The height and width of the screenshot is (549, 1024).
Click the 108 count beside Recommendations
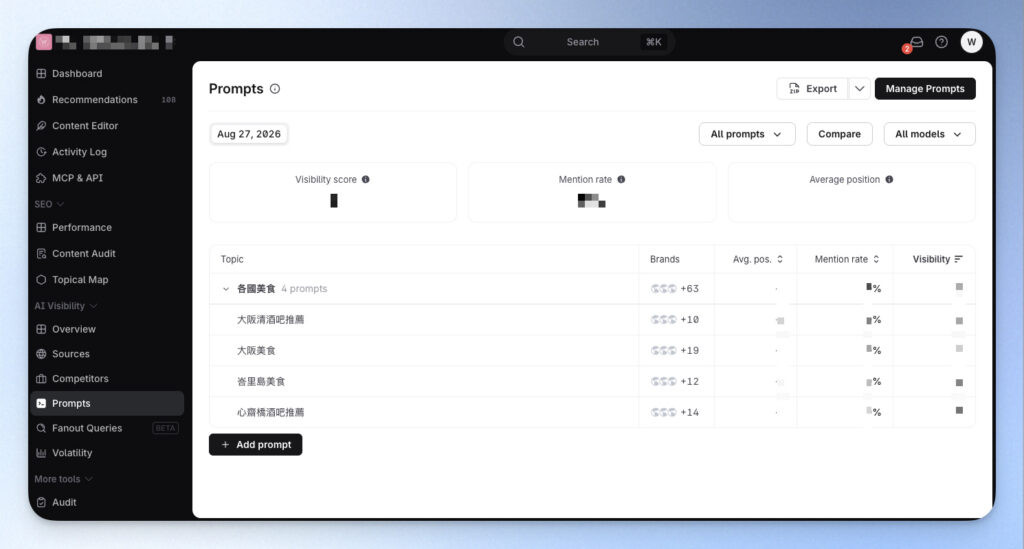[x=168, y=100]
